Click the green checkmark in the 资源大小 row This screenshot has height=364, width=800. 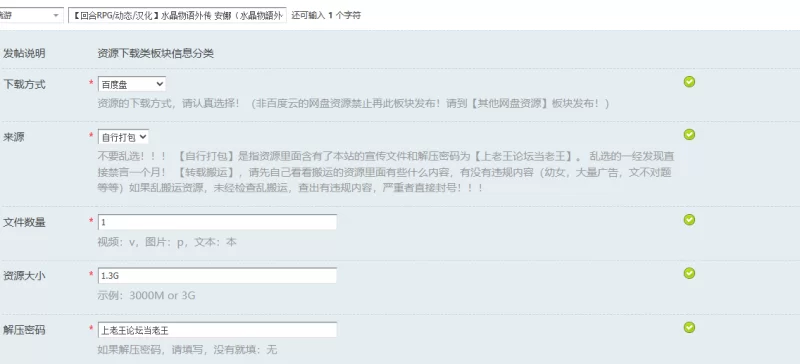pyautogui.click(x=689, y=273)
